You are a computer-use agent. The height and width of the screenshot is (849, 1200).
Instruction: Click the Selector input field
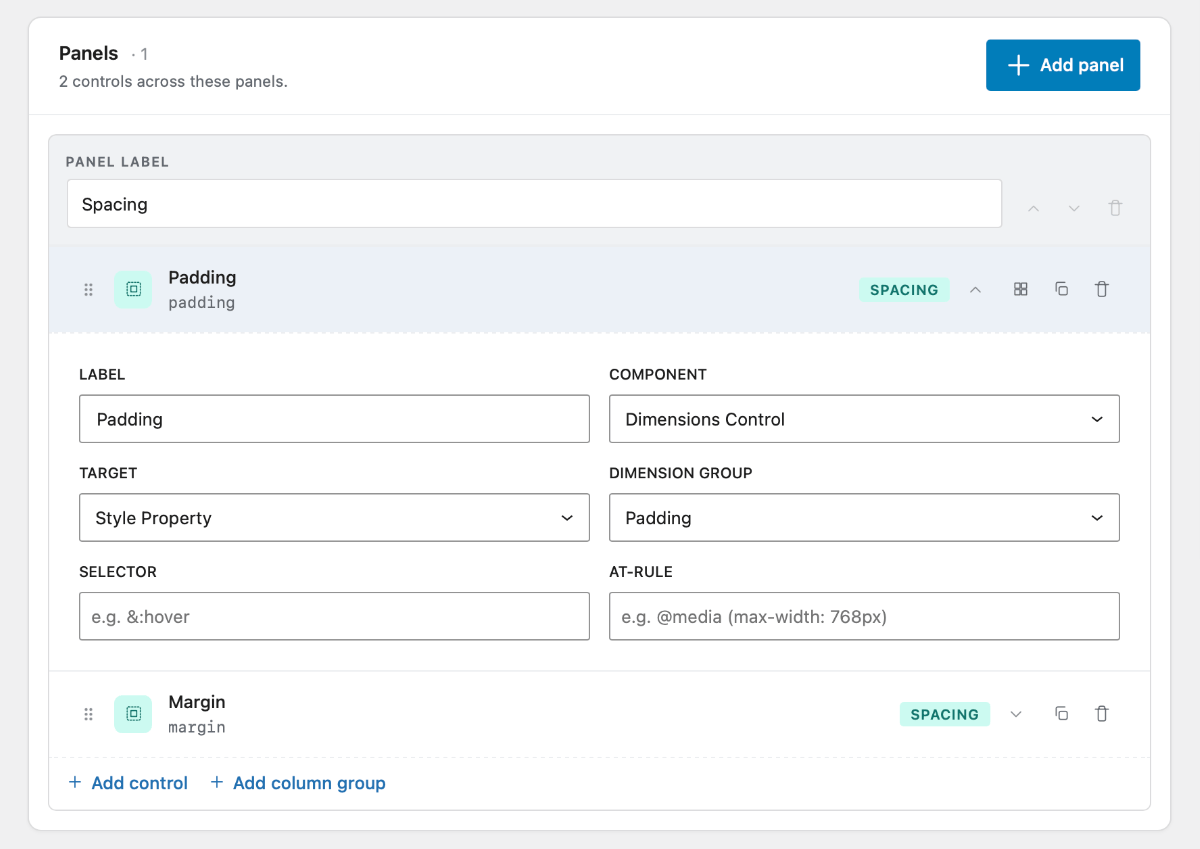pyautogui.click(x=334, y=617)
